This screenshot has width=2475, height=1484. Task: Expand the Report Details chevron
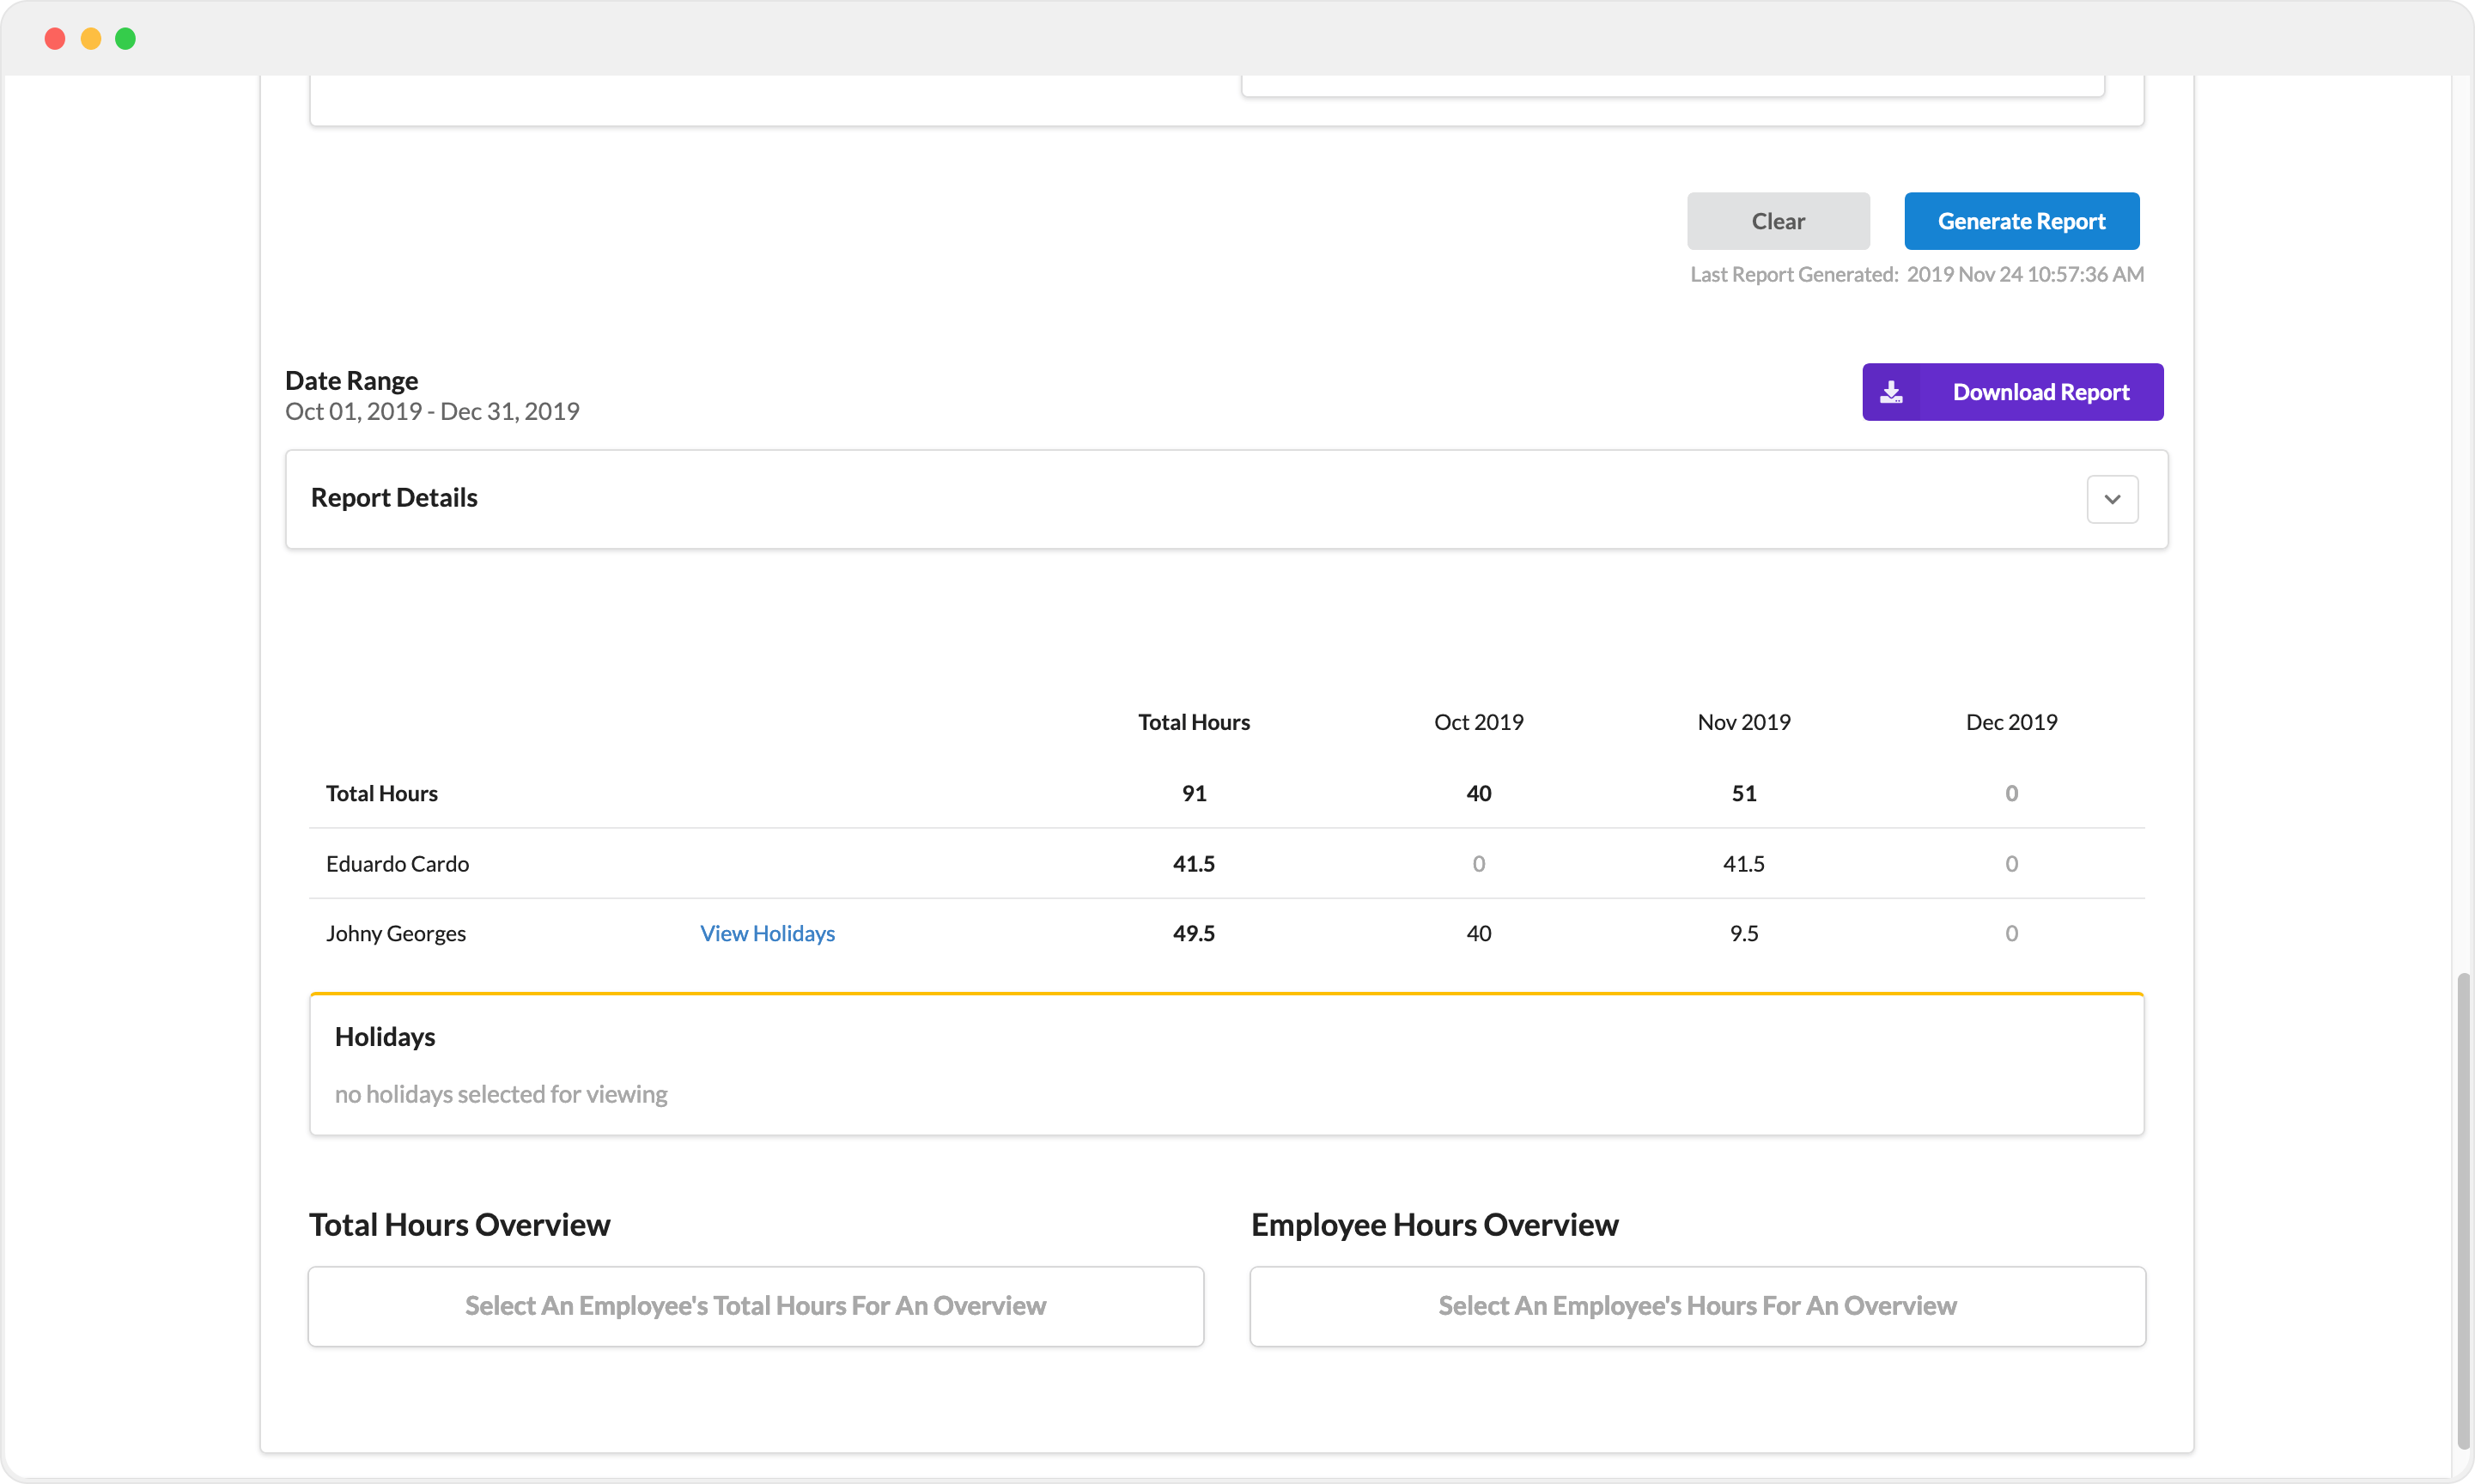point(2112,499)
